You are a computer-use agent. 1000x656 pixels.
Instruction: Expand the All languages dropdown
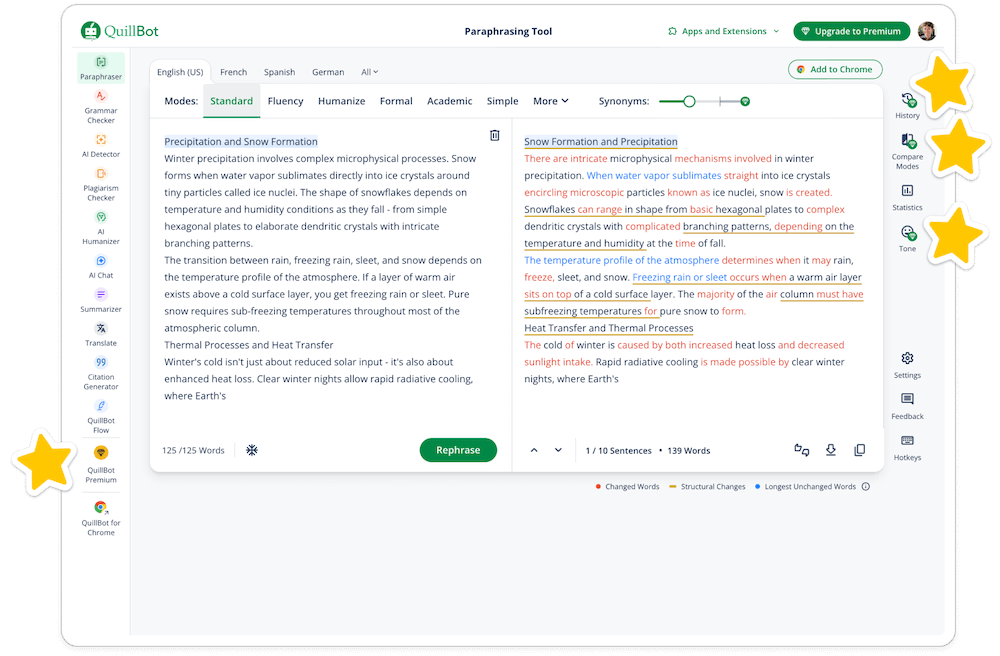coord(369,72)
